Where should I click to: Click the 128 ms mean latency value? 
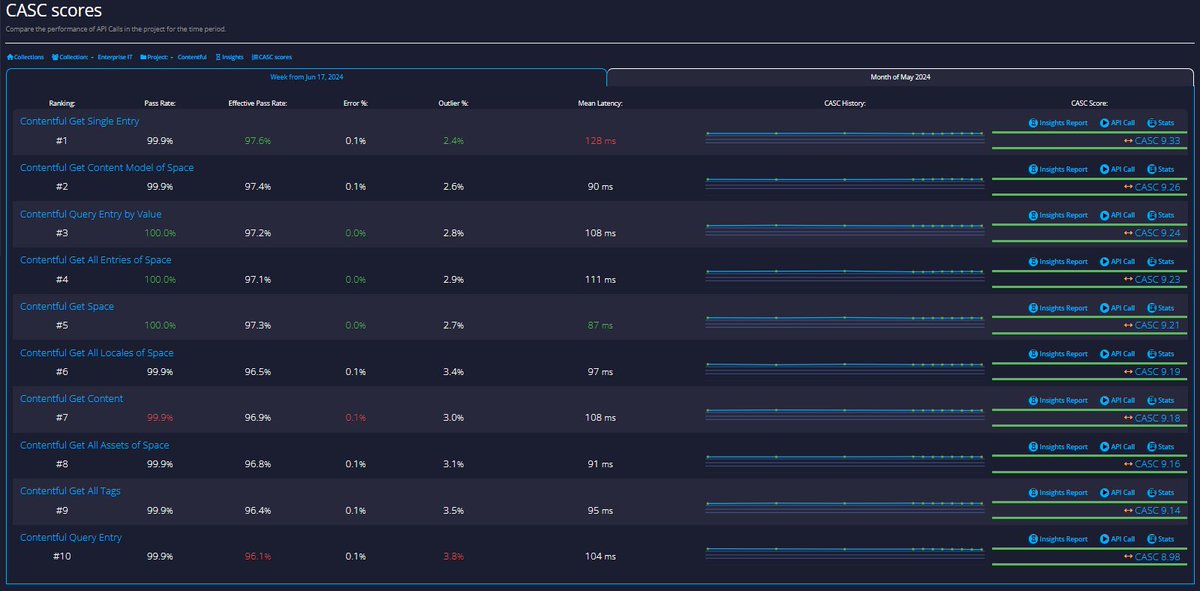(601, 141)
